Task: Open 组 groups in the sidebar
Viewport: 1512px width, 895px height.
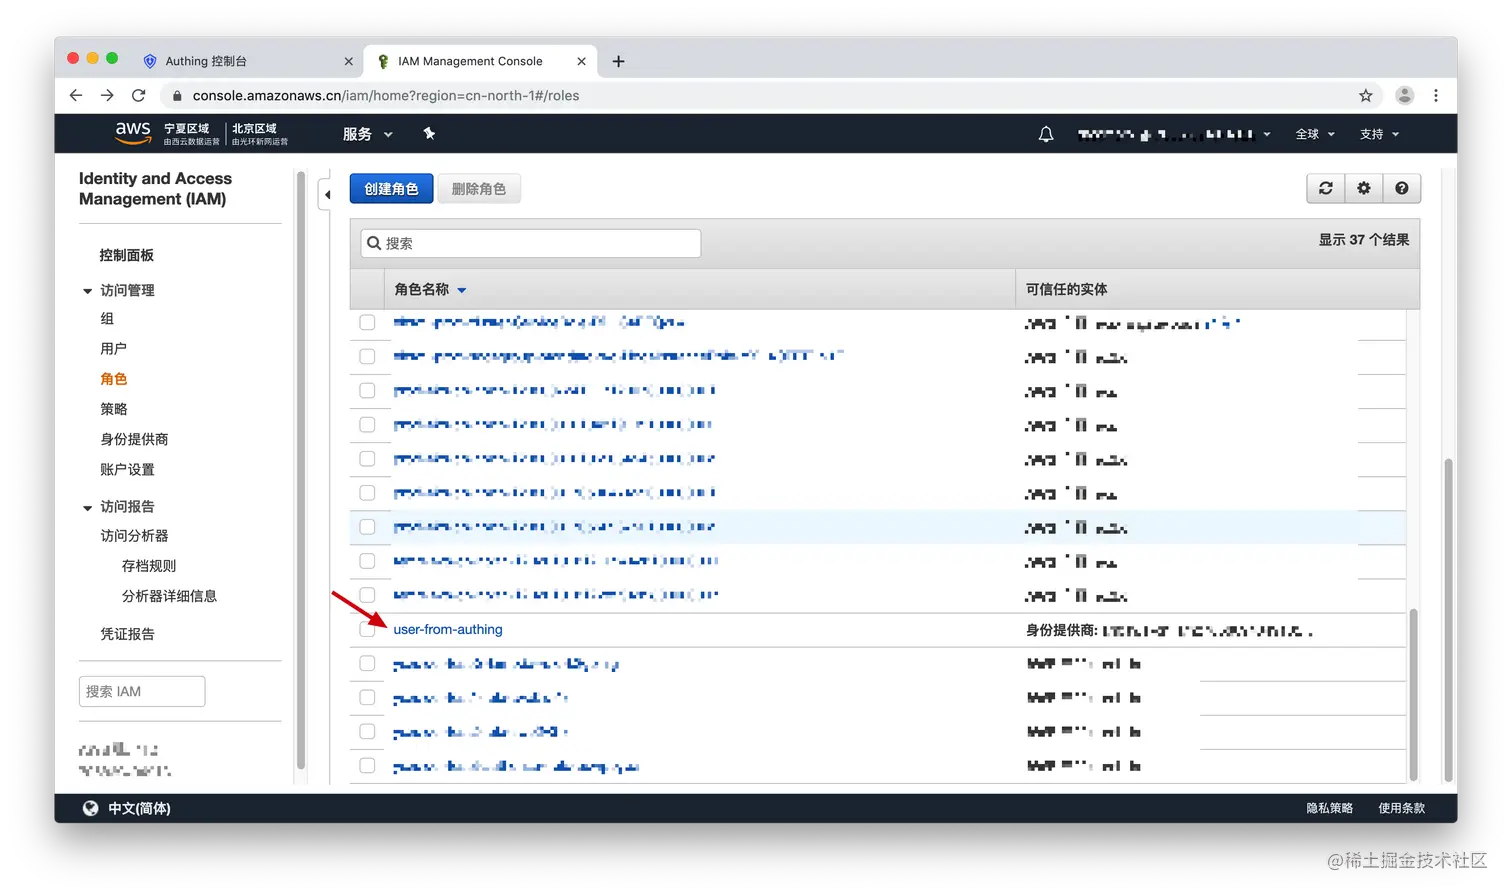Action: pyautogui.click(x=107, y=319)
